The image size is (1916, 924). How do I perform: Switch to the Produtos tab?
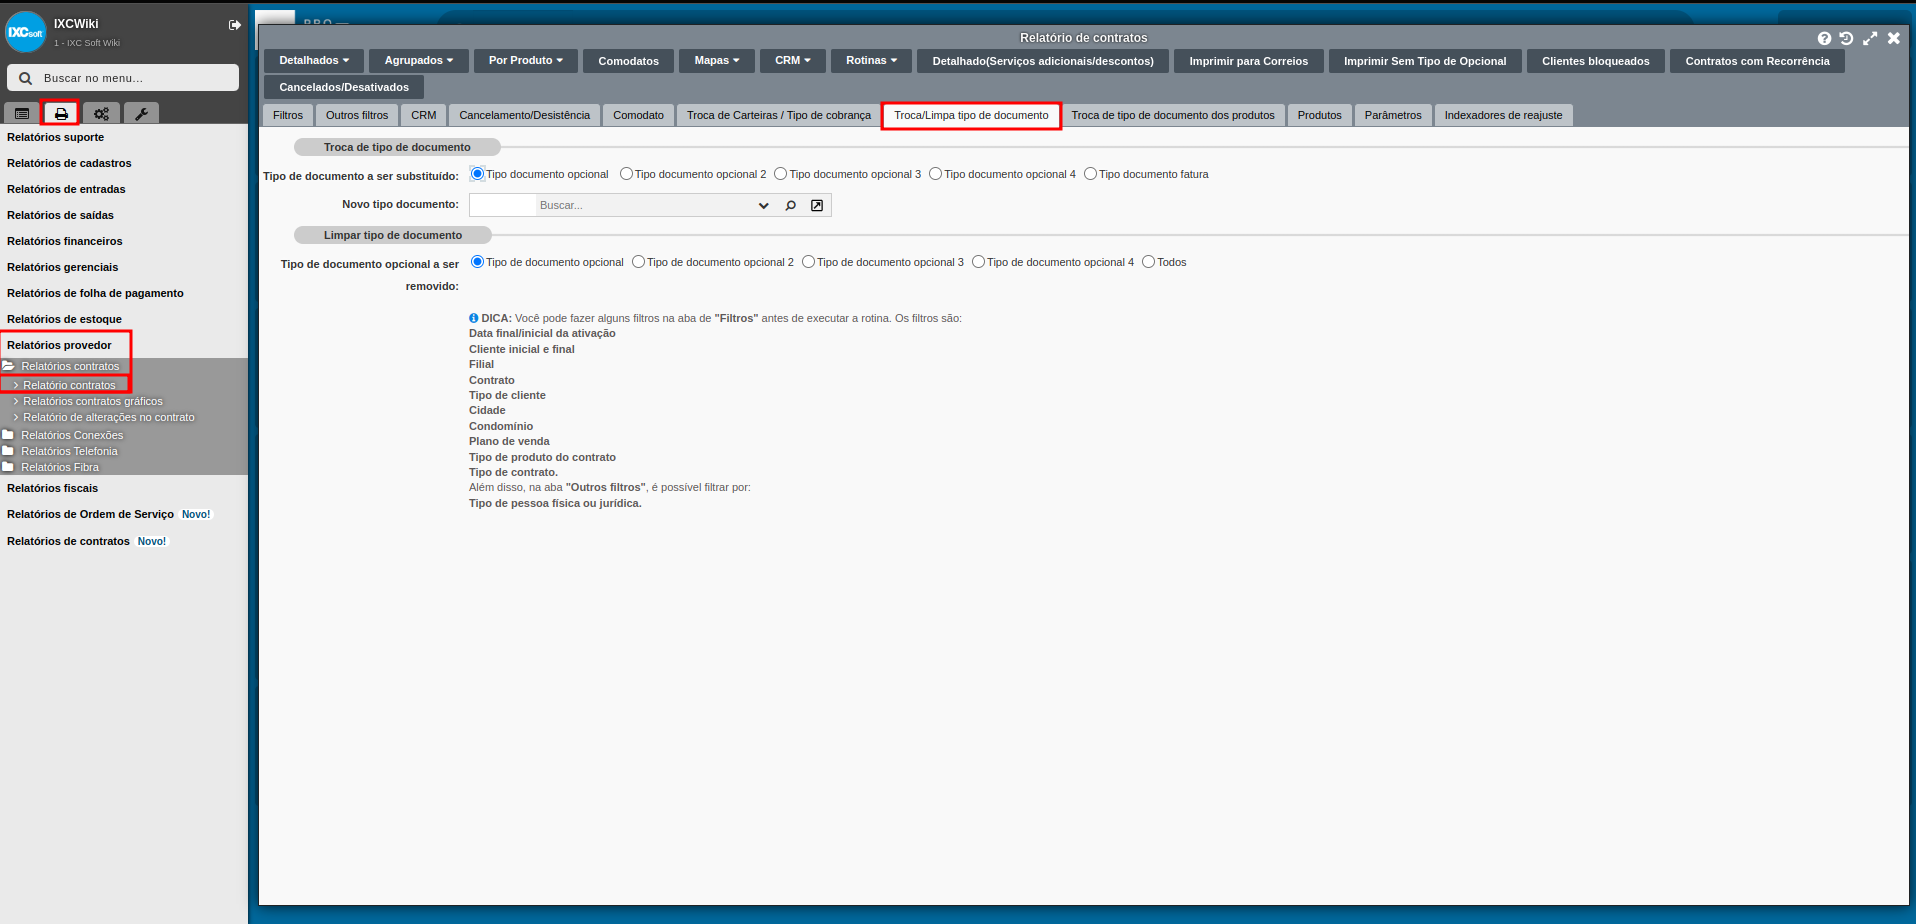(x=1320, y=115)
